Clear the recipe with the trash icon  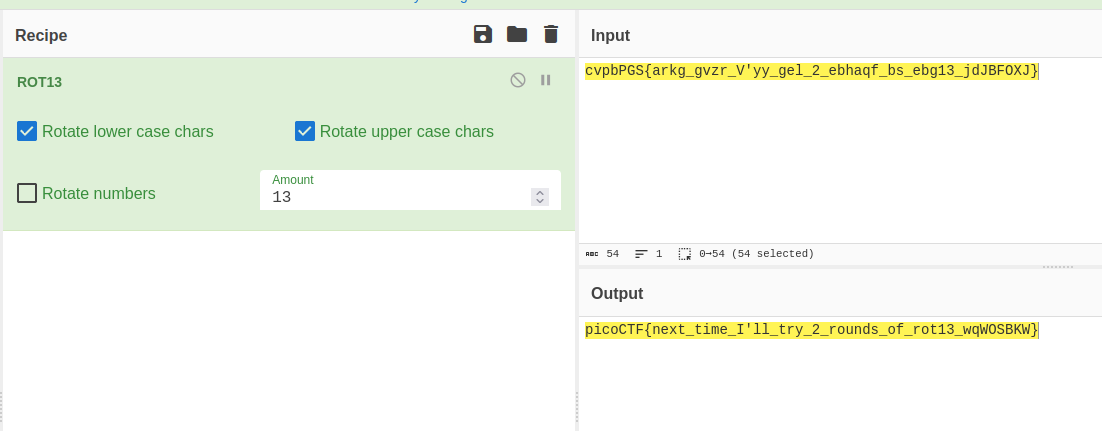point(551,34)
